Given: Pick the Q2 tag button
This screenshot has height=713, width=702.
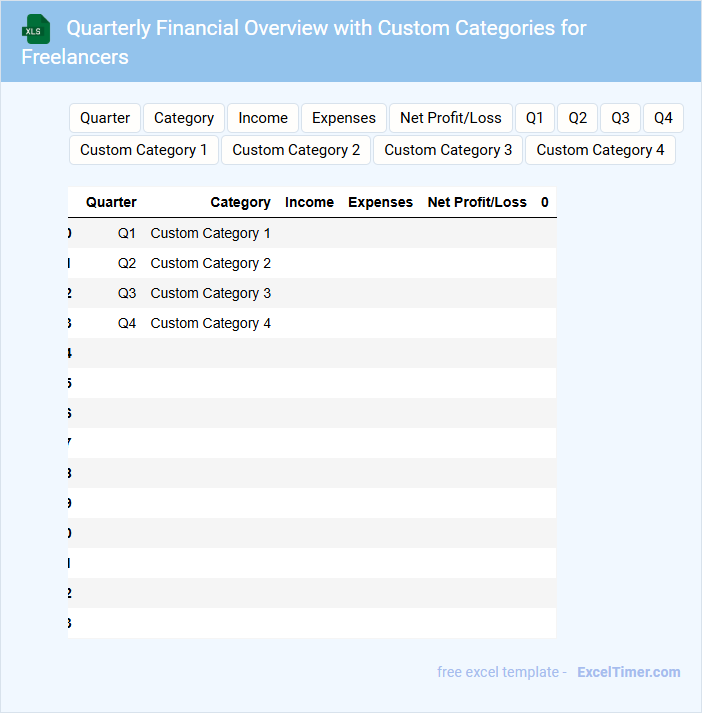Looking at the screenshot, I should (x=578, y=118).
